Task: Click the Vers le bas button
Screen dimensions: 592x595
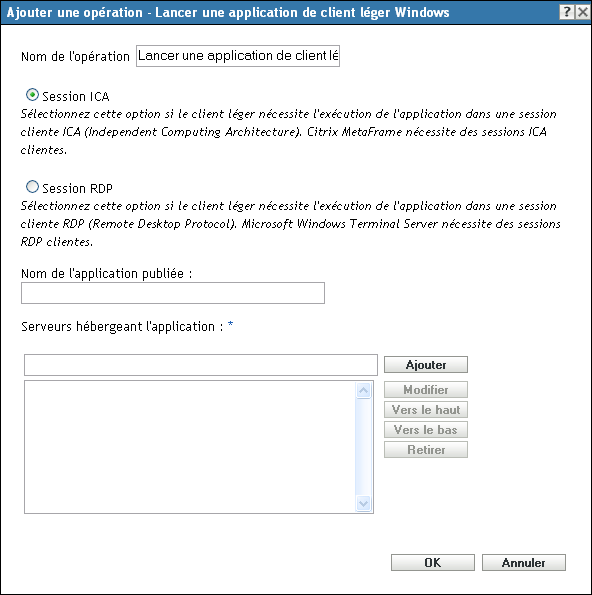Action: coord(426,430)
